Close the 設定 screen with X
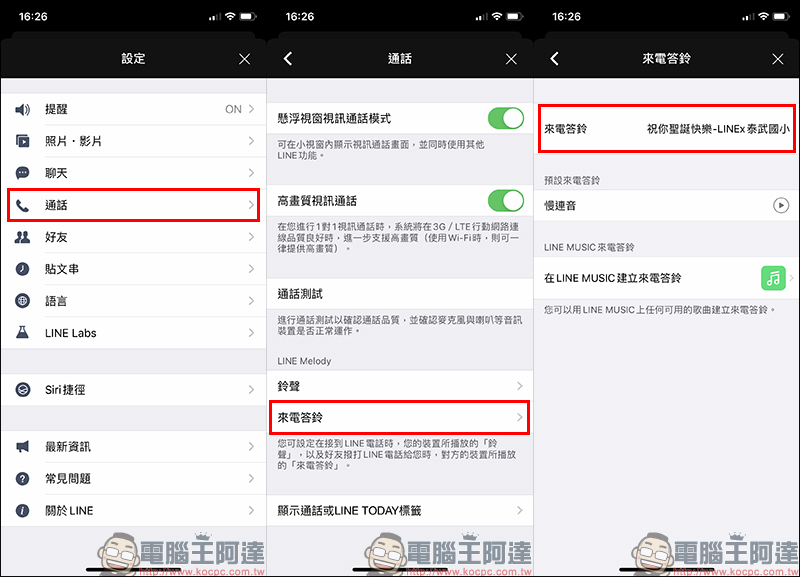800x577 pixels. point(245,59)
